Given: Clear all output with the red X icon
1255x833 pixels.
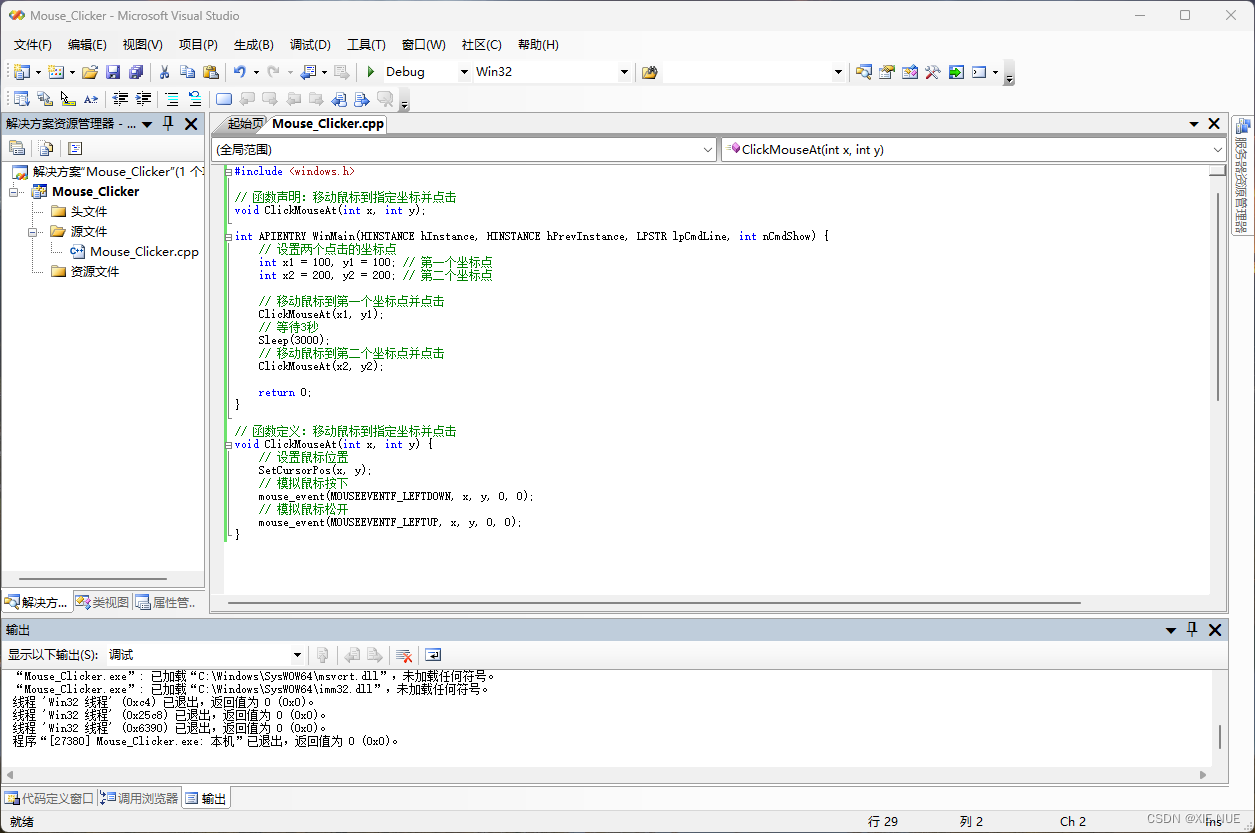Looking at the screenshot, I should [404, 655].
